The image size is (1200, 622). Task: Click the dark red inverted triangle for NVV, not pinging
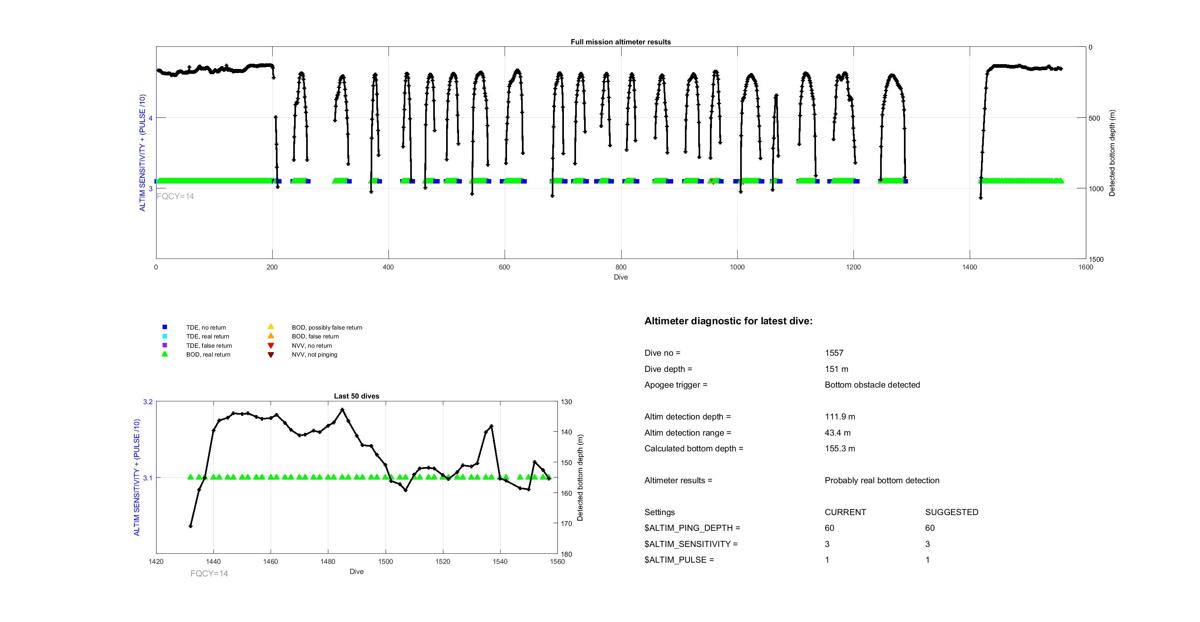pos(270,354)
